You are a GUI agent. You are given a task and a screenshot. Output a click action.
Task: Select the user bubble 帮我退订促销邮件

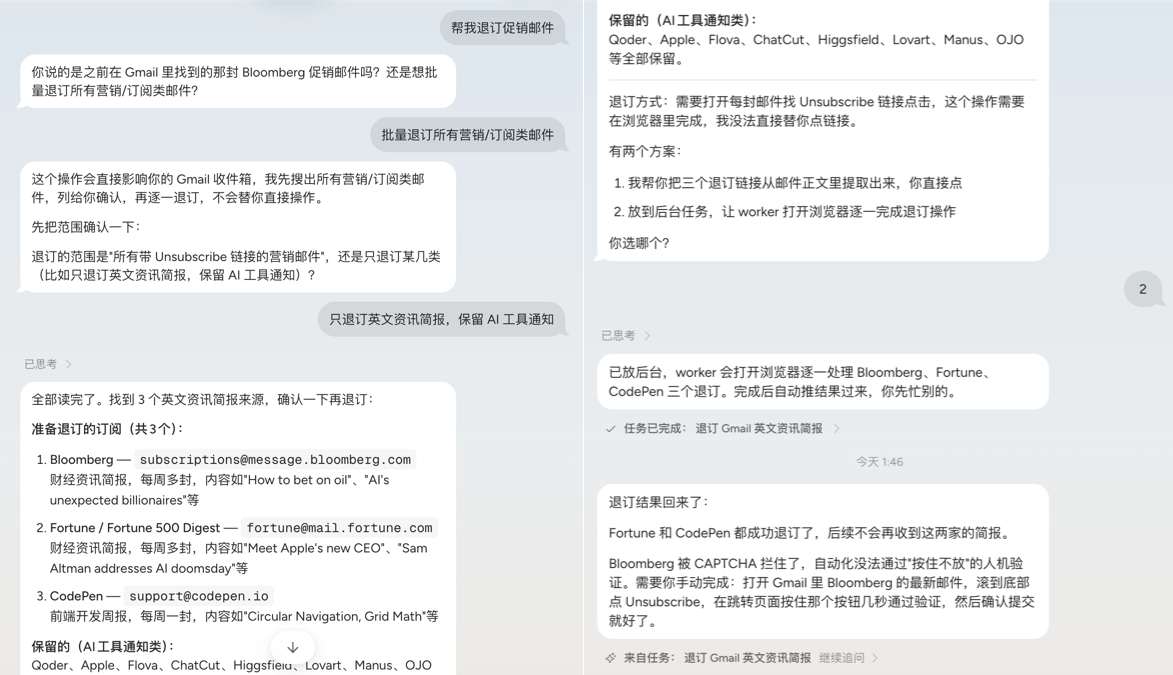click(x=502, y=28)
